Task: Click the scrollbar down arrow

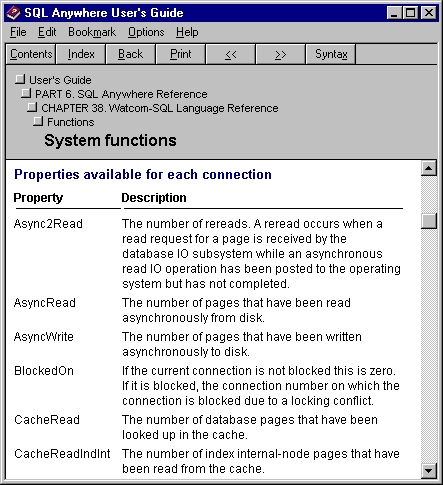Action: click(x=429, y=471)
